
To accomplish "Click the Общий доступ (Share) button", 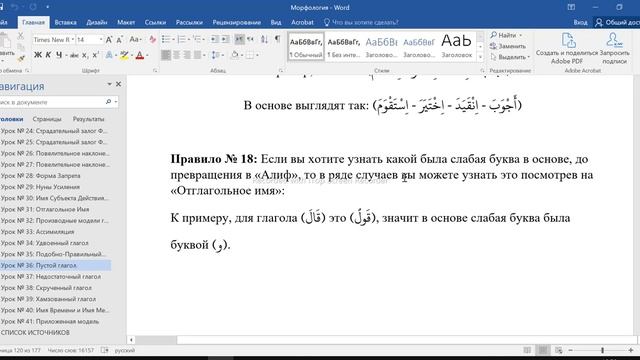I will click(617, 22).
